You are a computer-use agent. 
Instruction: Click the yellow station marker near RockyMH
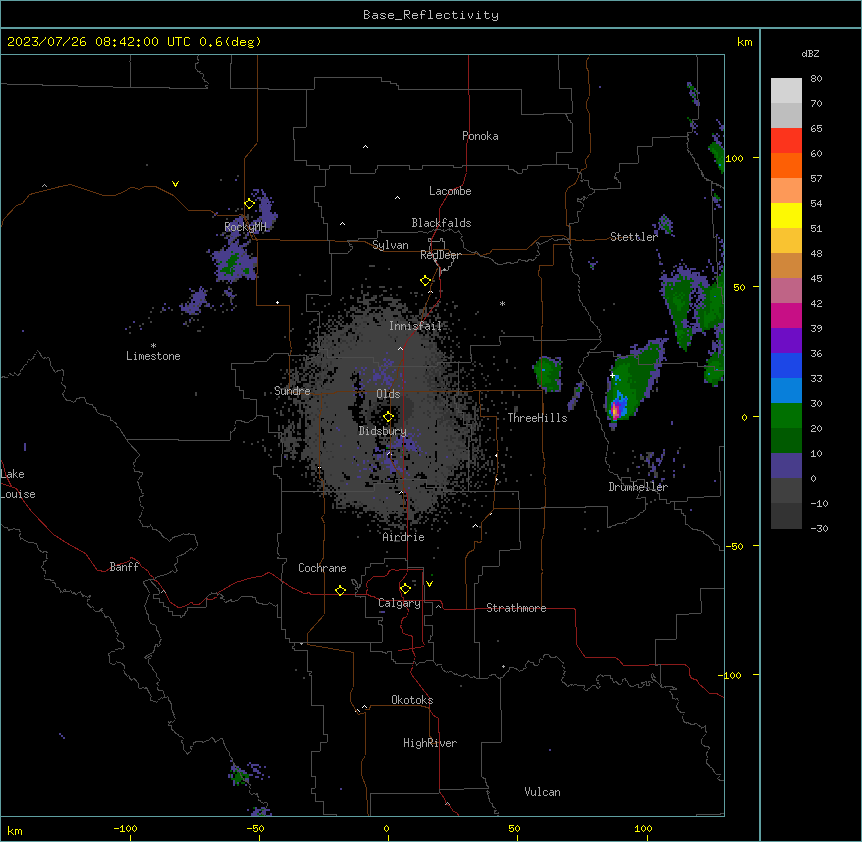250,204
